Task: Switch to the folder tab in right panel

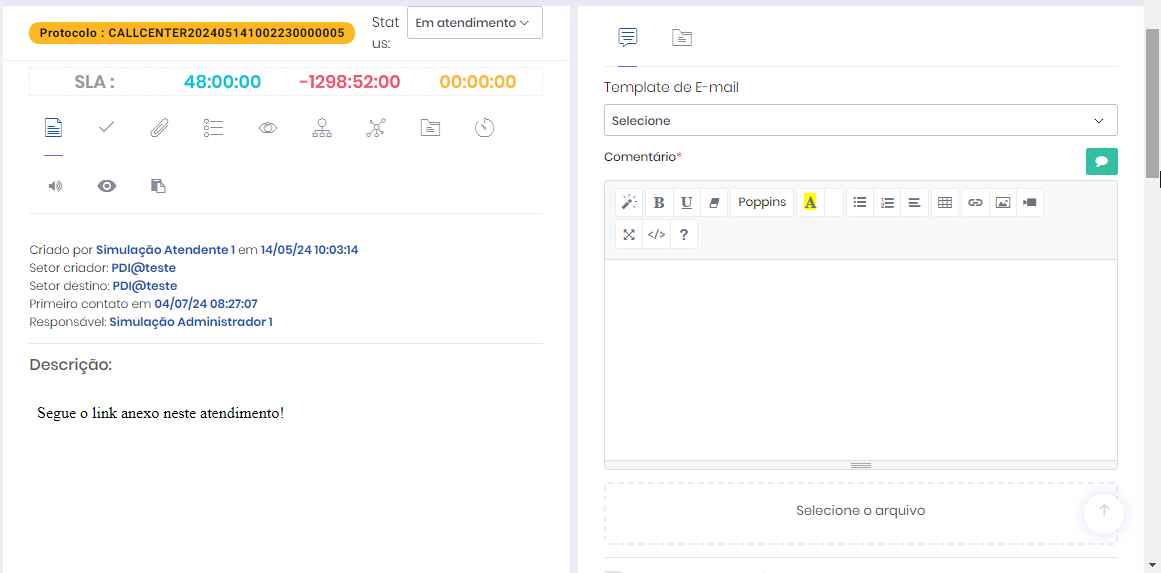Action: tap(682, 38)
